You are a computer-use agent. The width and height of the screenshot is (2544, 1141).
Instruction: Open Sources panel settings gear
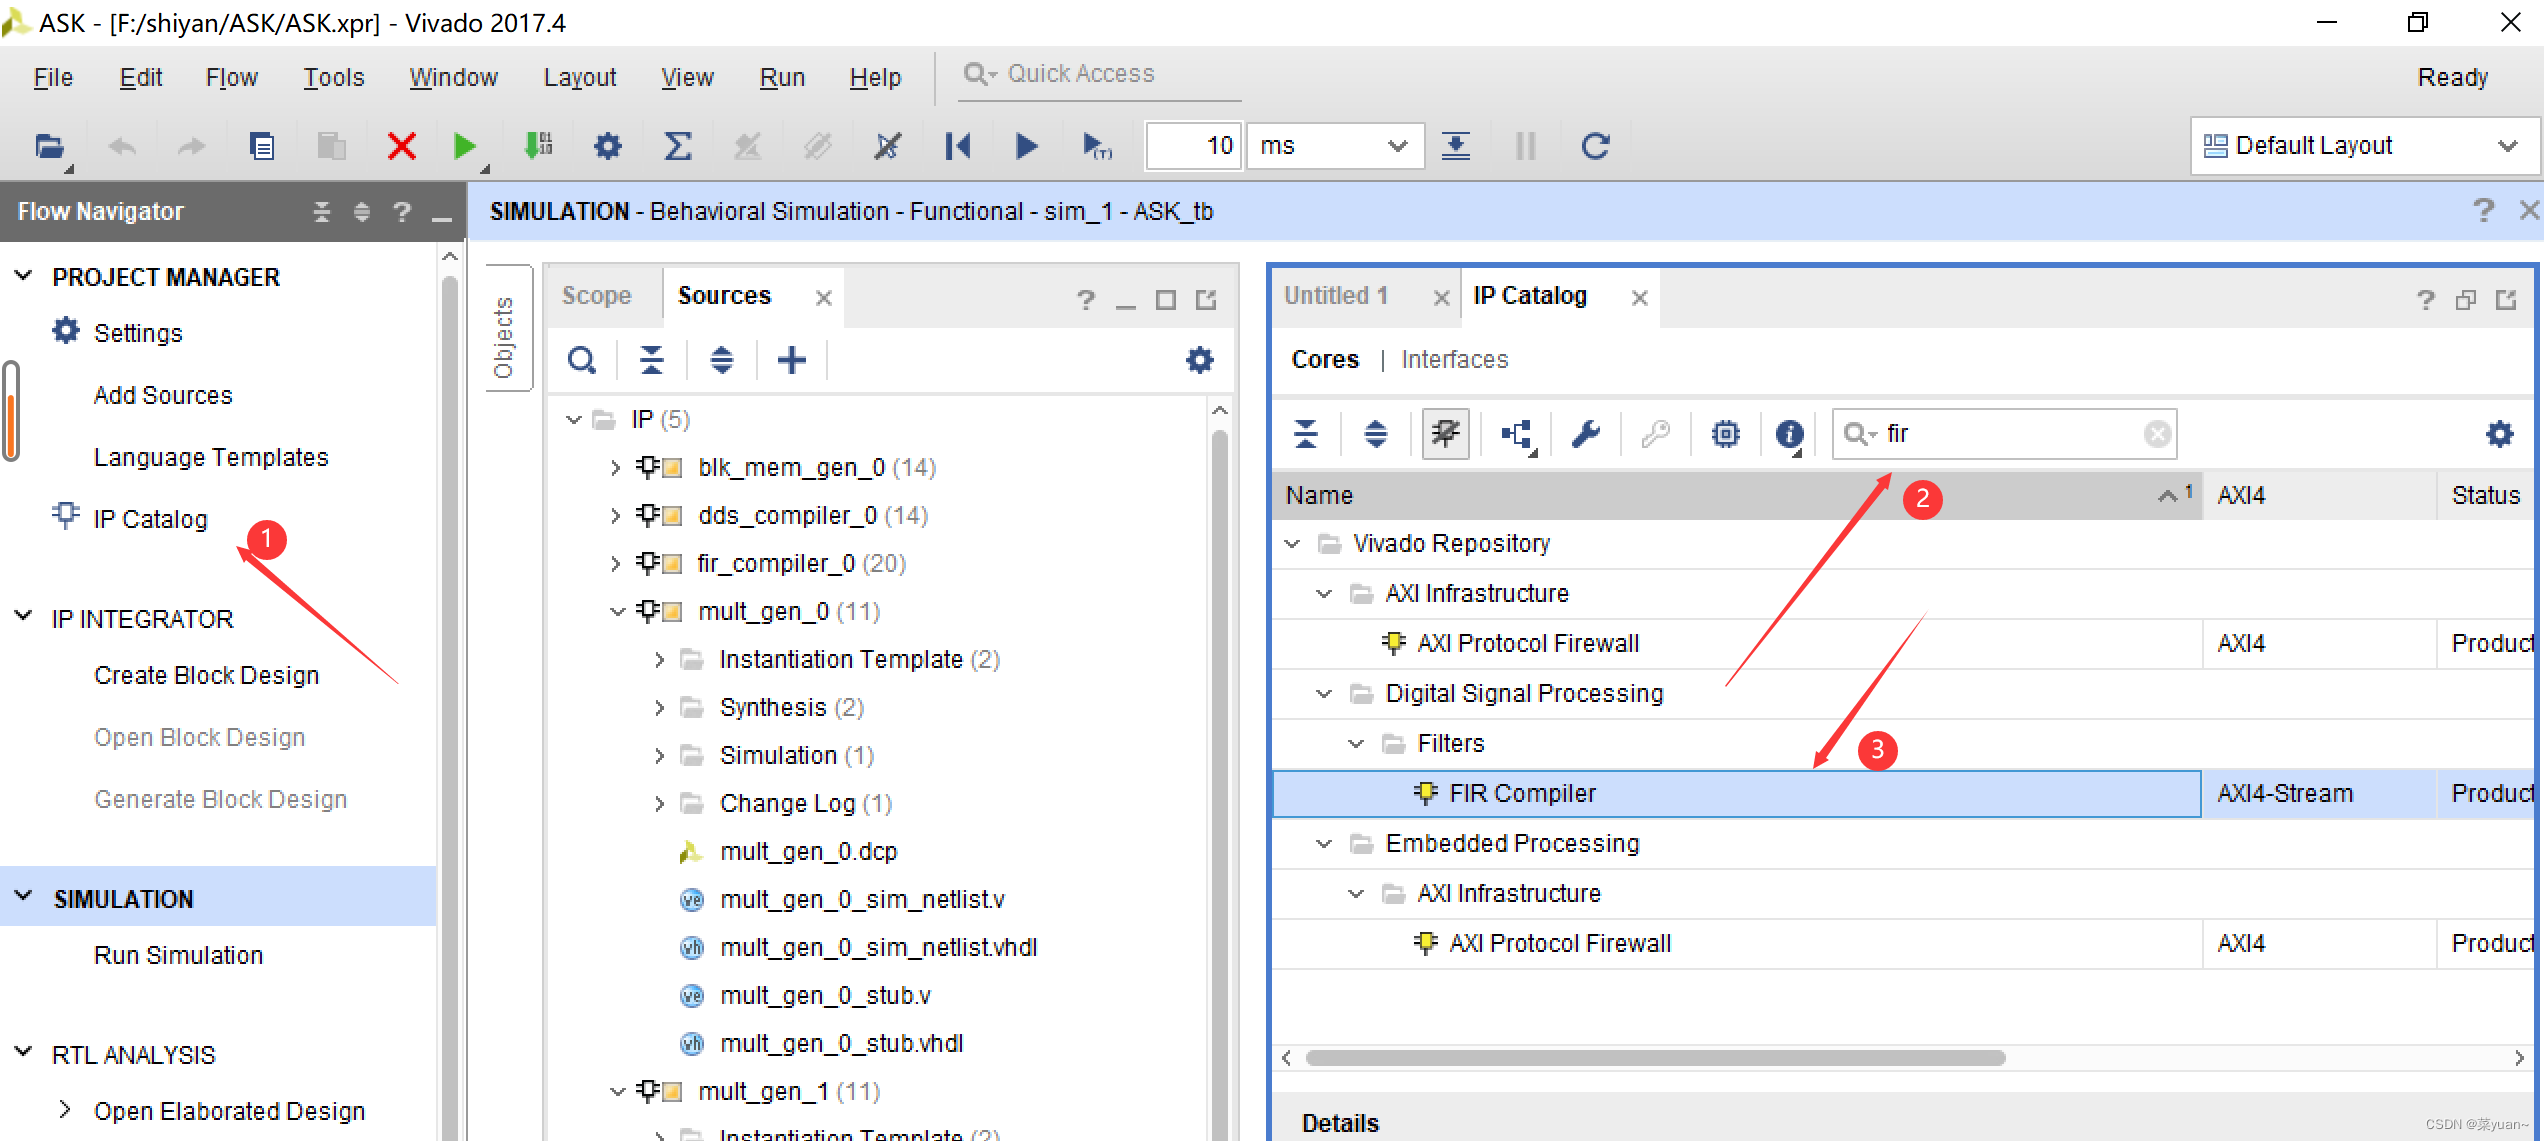(1199, 360)
